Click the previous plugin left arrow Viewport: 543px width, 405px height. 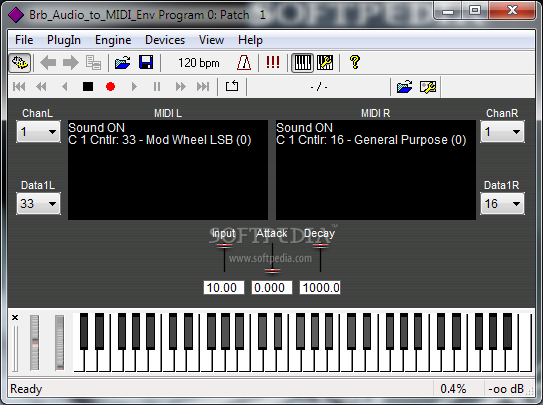48,63
